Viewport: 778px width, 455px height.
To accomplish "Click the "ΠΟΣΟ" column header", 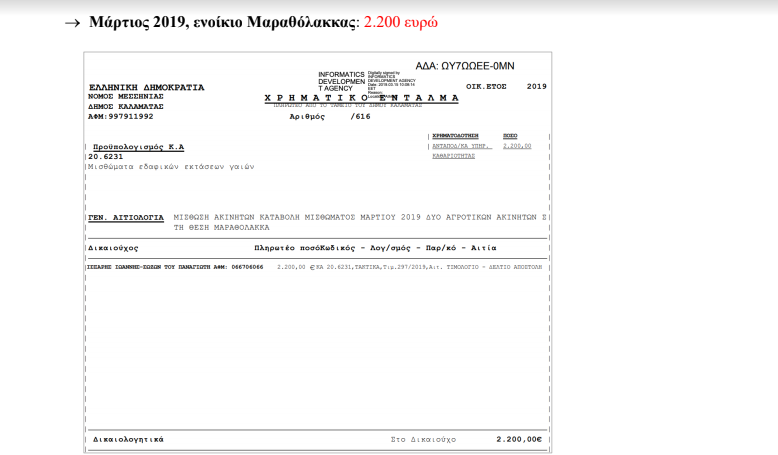I will [510, 135].
